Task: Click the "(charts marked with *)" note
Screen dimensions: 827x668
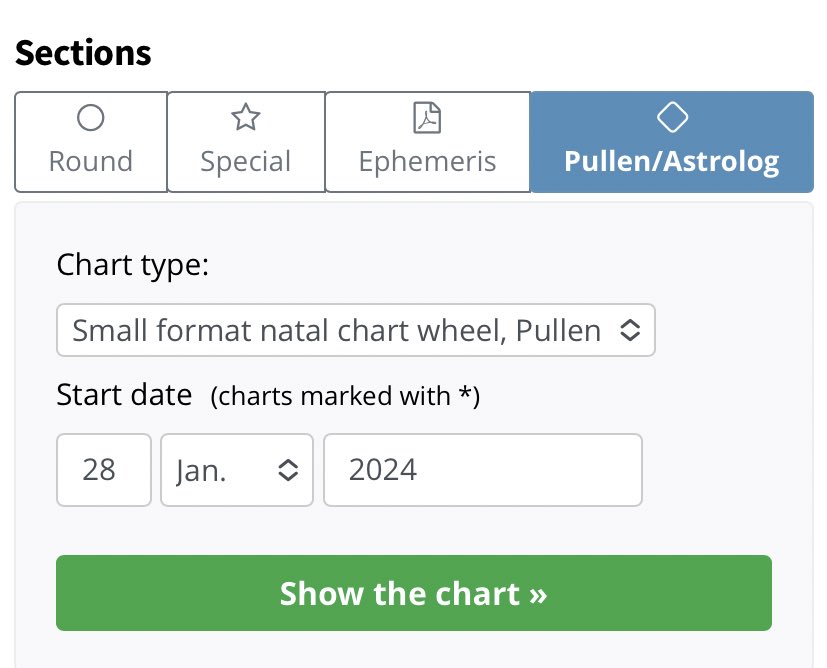Action: pyautogui.click(x=345, y=397)
